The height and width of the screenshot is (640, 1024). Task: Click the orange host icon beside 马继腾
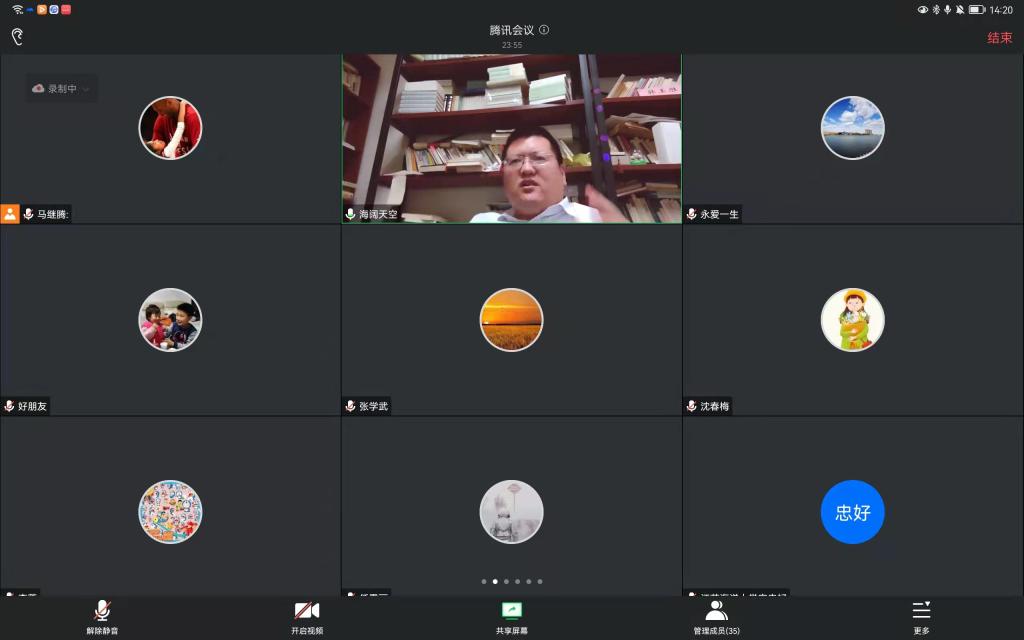(10, 214)
